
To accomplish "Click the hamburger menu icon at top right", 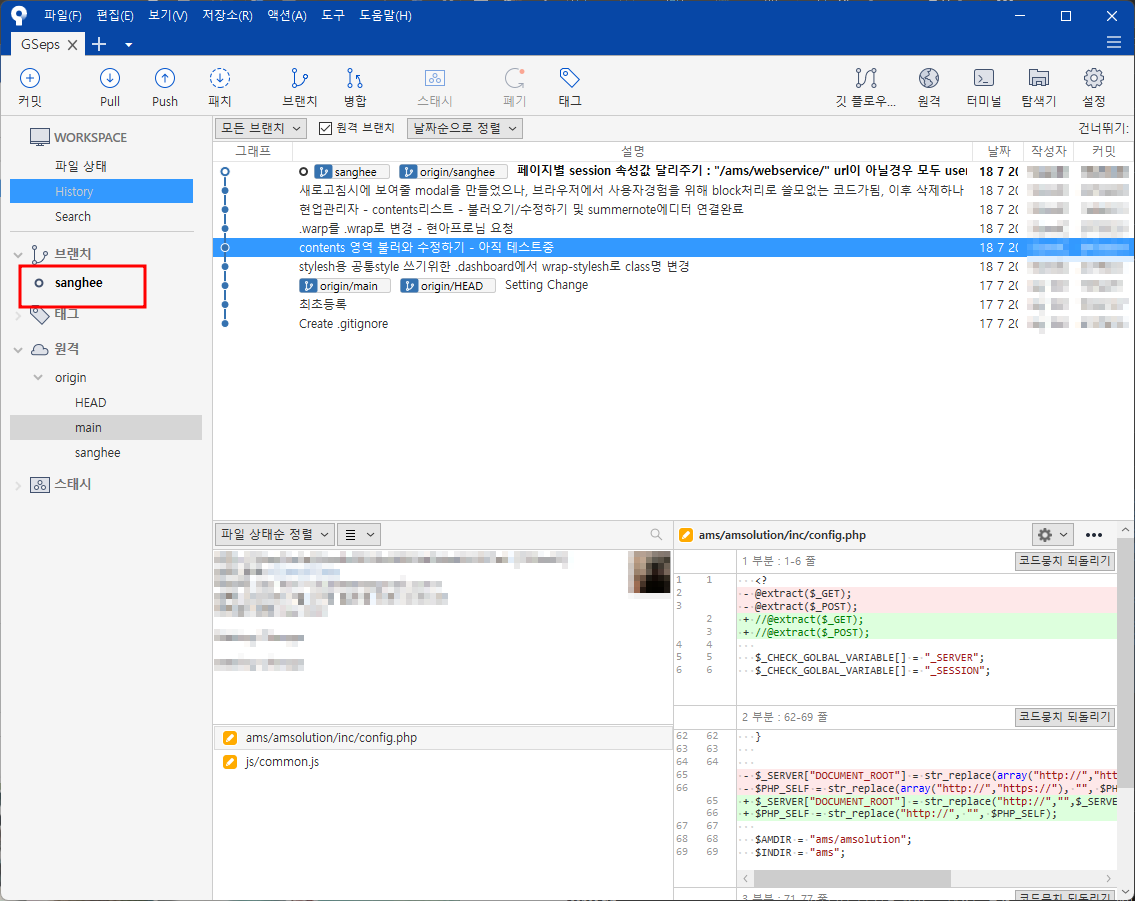I will pyautogui.click(x=1114, y=43).
